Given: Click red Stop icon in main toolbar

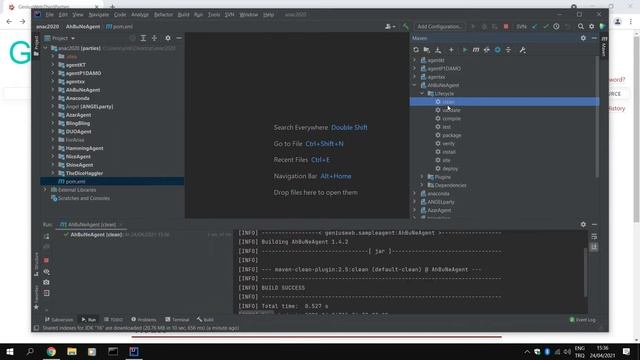Looking at the screenshot, I should tap(506, 27).
